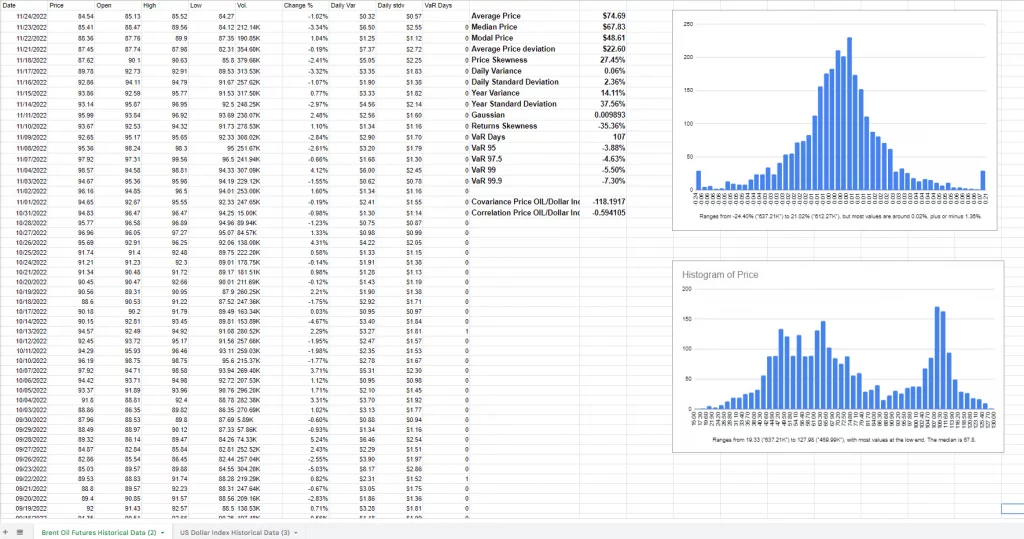Click the Histogram of Price chart title
Screen dimensions: 1024x539
tap(720, 274)
